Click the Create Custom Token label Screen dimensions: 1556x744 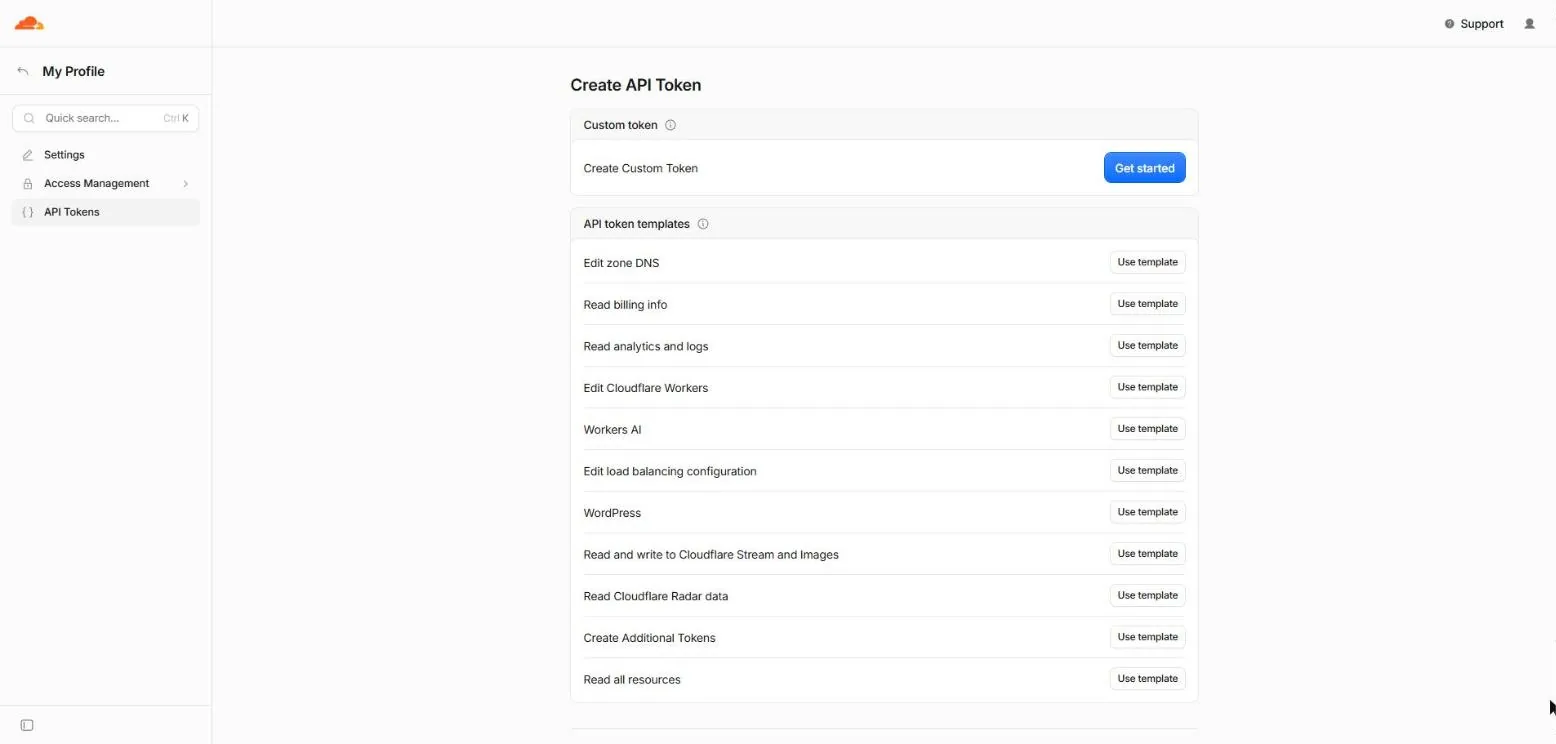[x=640, y=168]
